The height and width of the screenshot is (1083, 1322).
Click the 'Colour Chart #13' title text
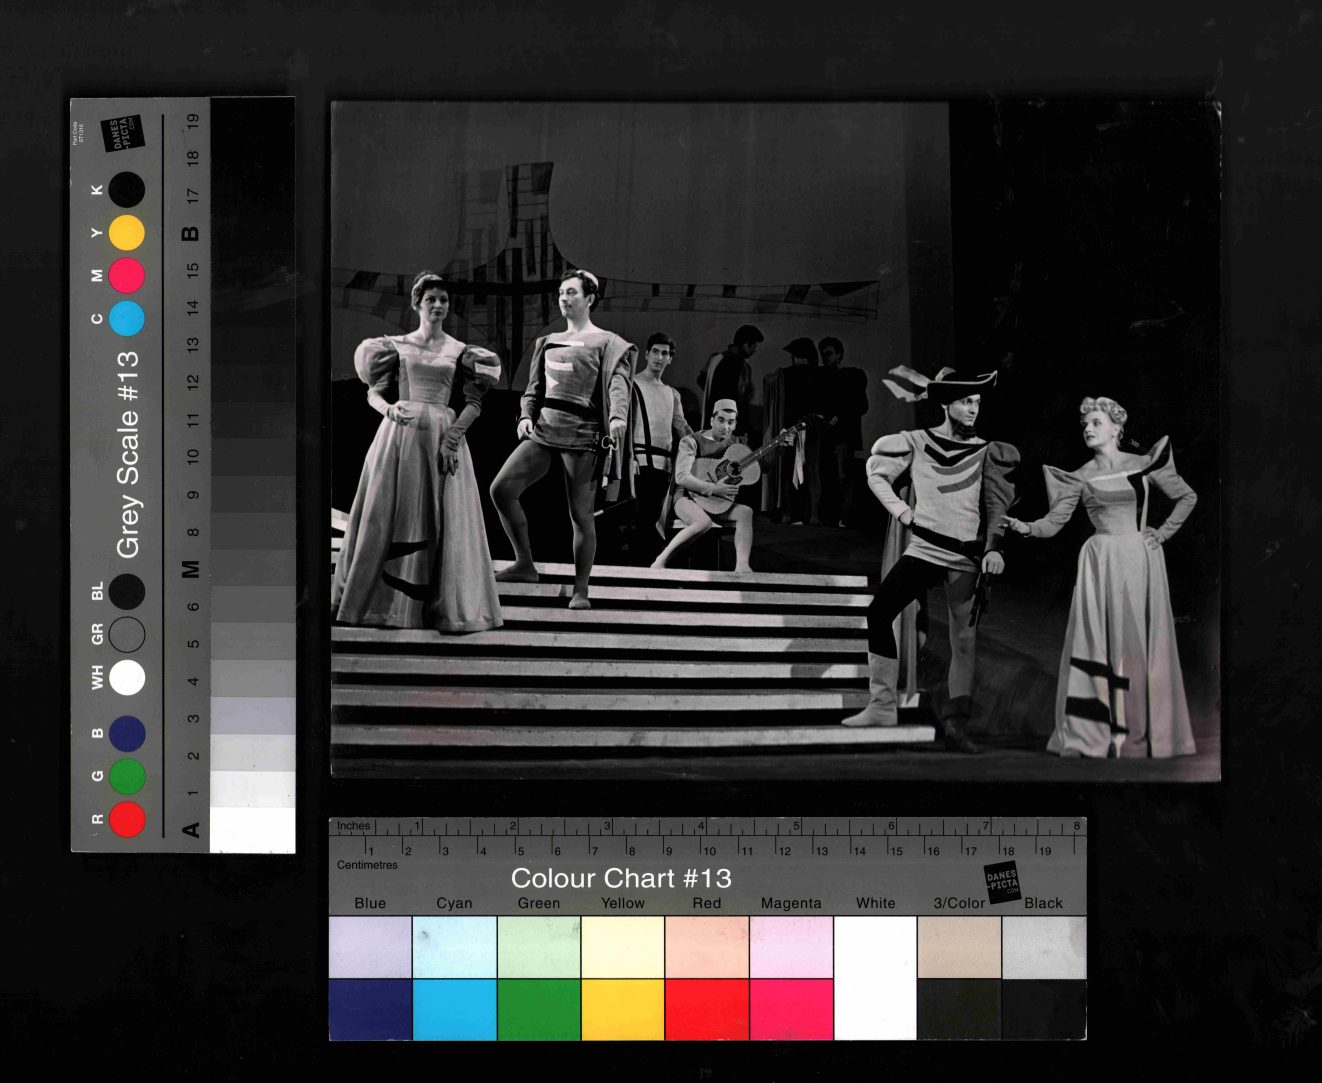621,878
